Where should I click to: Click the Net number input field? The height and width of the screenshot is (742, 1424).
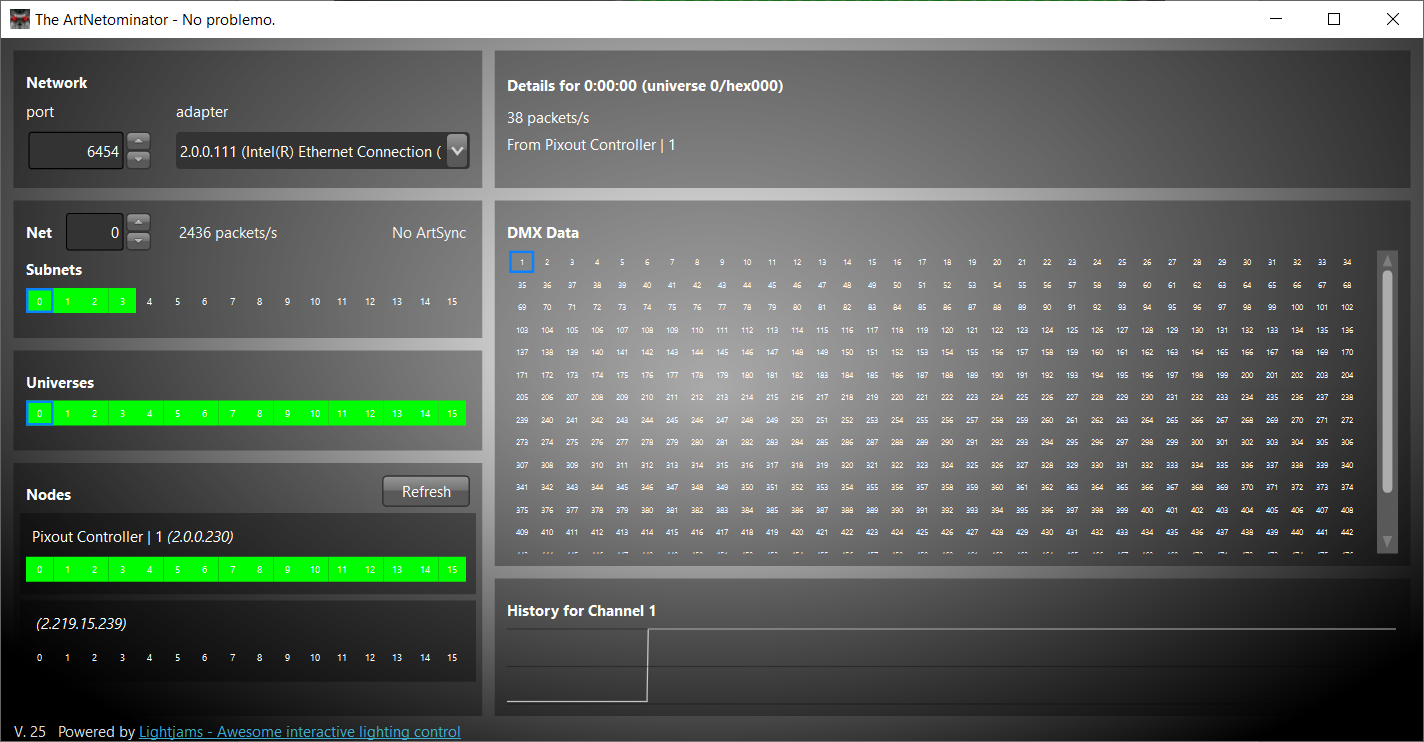pyautogui.click(x=95, y=232)
